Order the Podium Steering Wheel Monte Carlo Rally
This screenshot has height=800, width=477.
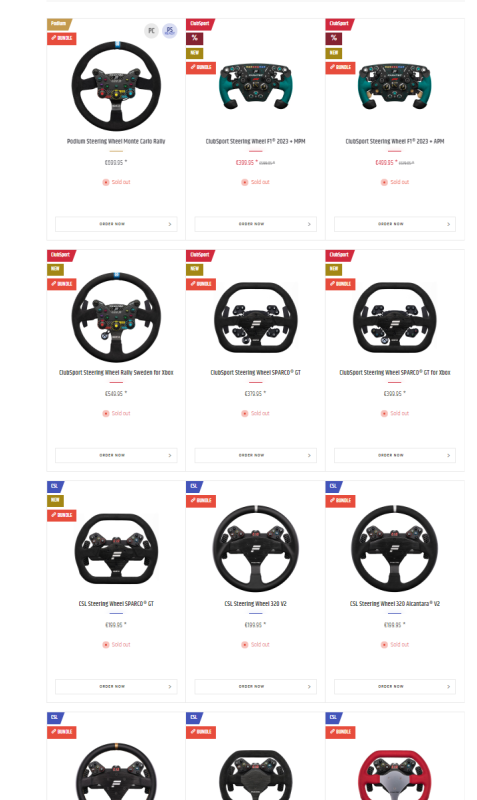tap(116, 224)
